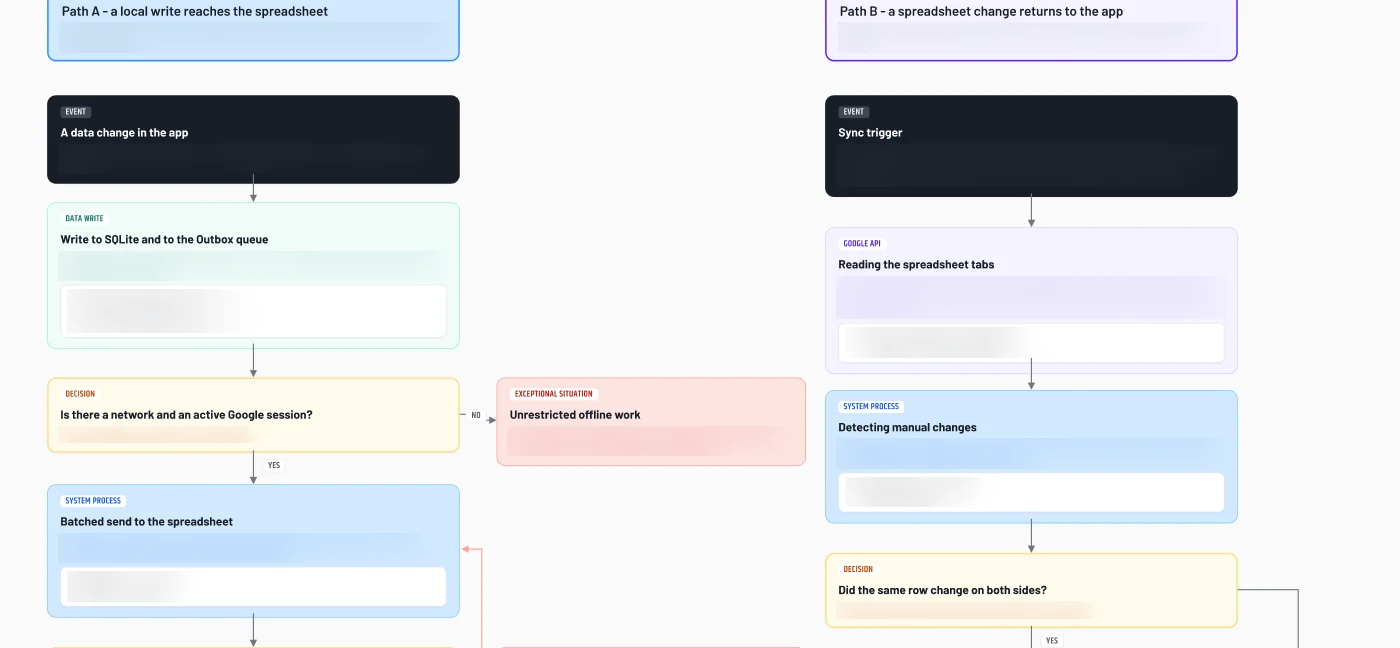The image size is (1400, 648).
Task: Select the Path B header card
Action: pyautogui.click(x=1031, y=29)
